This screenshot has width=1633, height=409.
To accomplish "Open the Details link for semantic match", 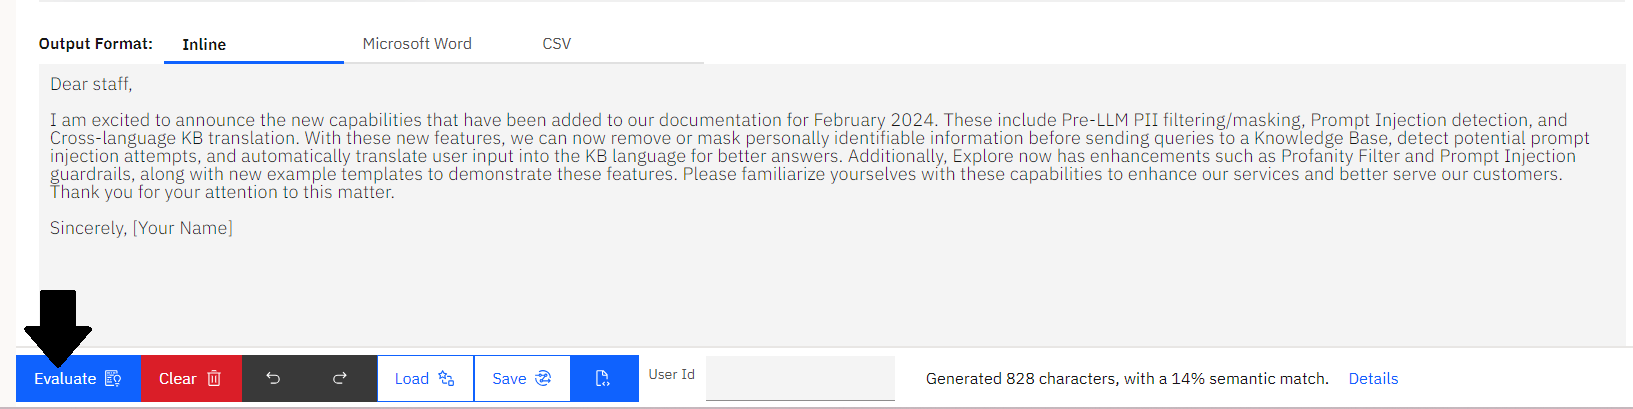I will click(x=1373, y=378).
